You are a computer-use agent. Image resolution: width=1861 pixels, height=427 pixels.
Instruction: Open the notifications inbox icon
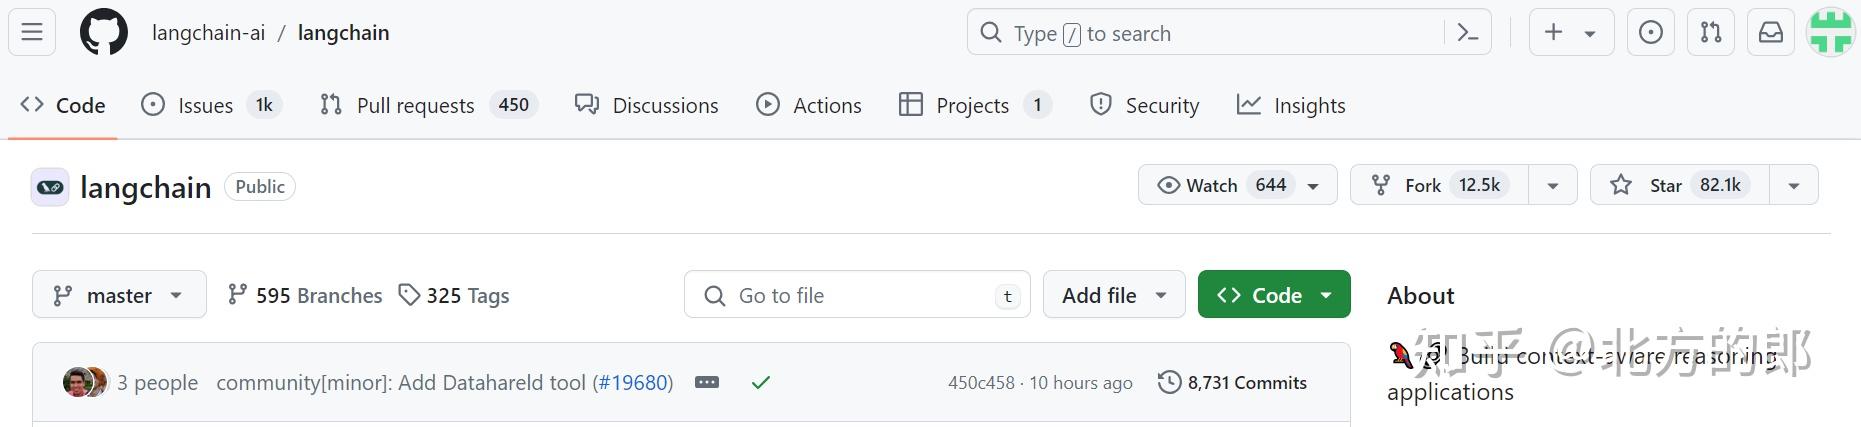click(1771, 33)
